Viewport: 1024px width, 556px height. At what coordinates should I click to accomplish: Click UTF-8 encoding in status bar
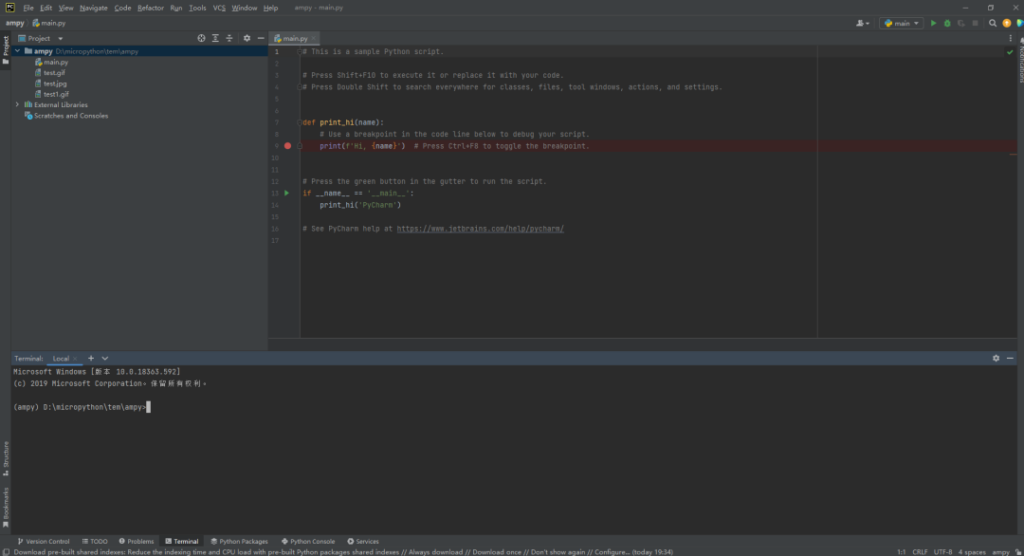click(x=943, y=551)
